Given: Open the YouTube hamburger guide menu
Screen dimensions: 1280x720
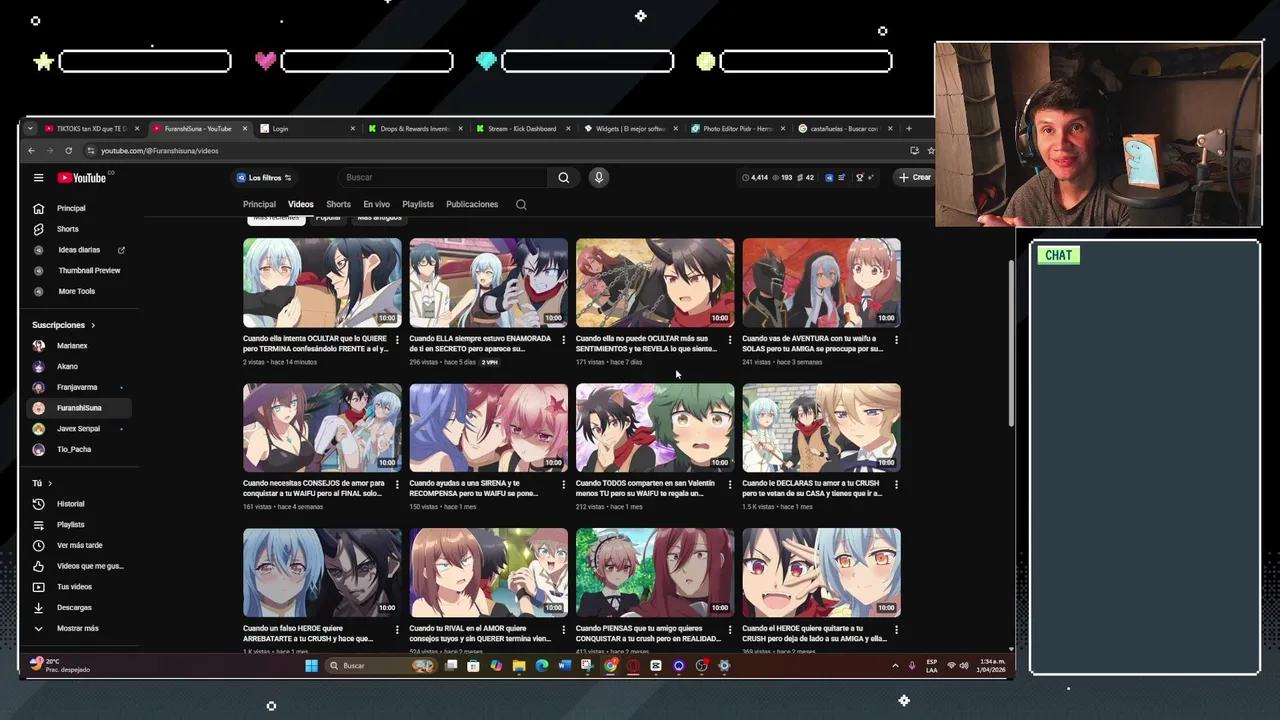Looking at the screenshot, I should pos(38,178).
